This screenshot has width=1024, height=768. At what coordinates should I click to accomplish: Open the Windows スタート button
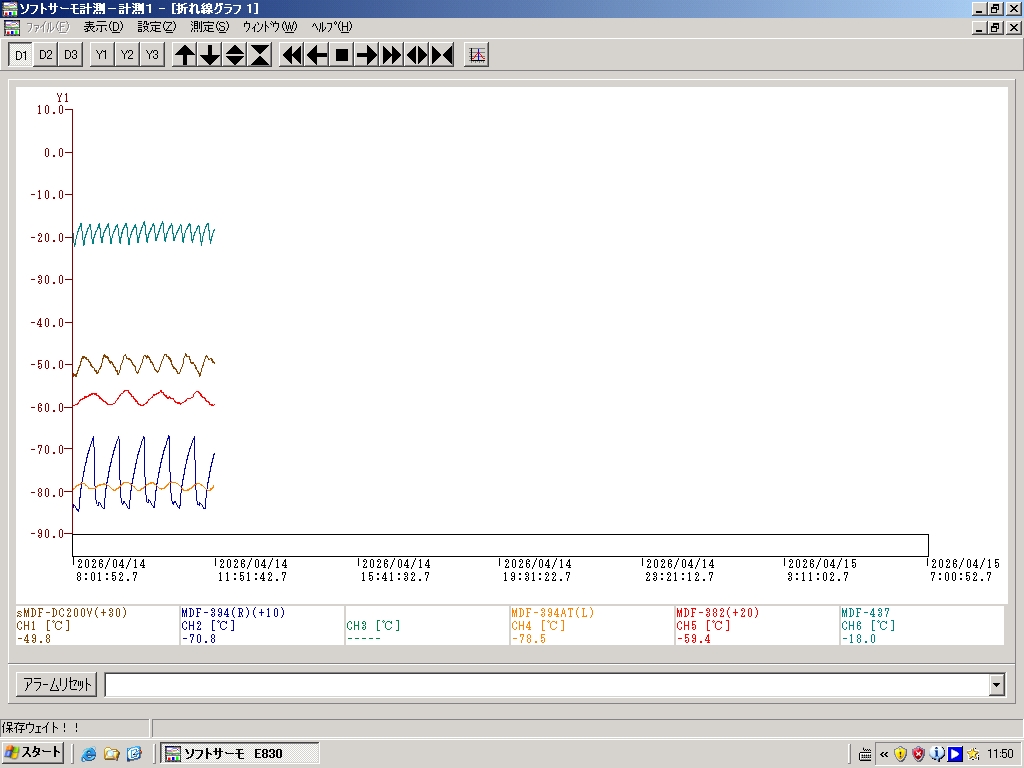[x=33, y=753]
